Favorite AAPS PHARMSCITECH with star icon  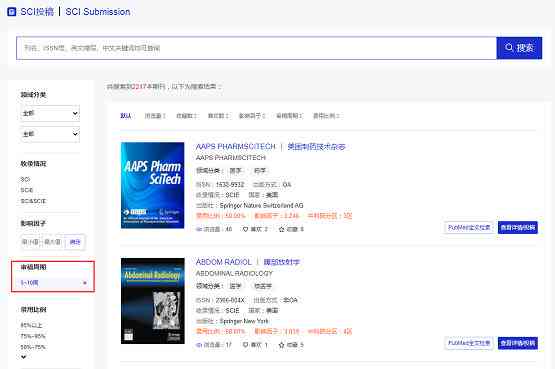click(x=281, y=229)
